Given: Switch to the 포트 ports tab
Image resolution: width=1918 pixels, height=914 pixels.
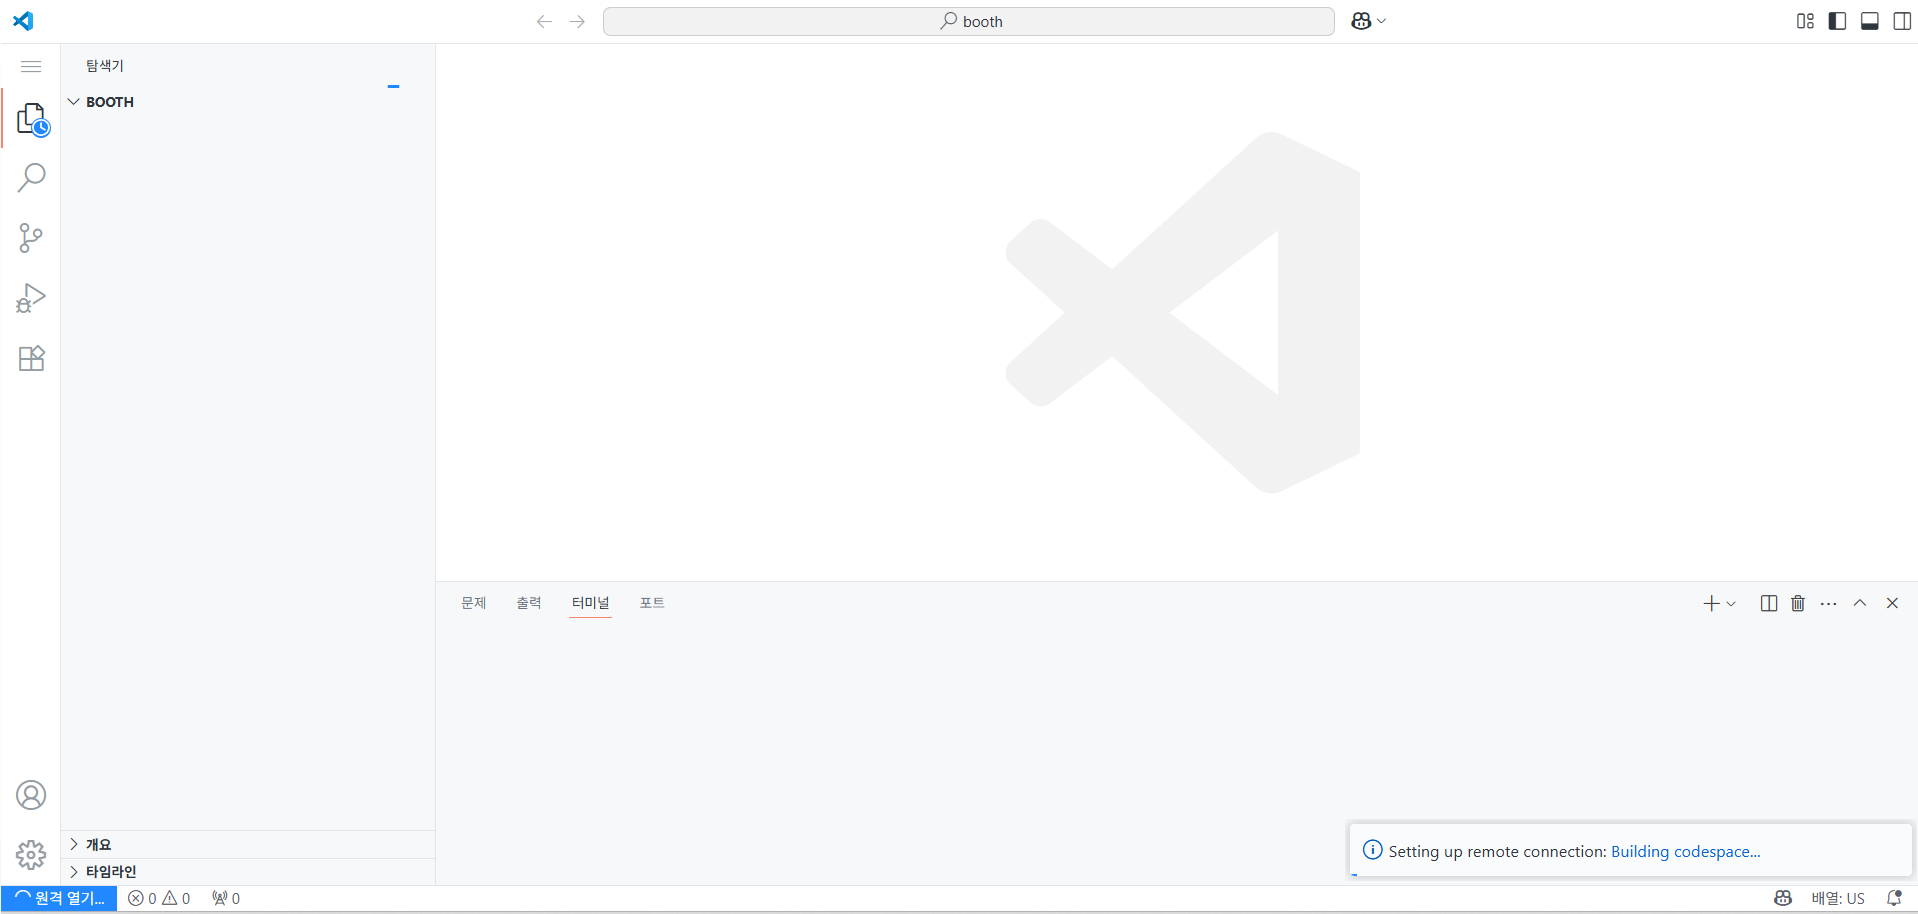Looking at the screenshot, I should pyautogui.click(x=652, y=603).
